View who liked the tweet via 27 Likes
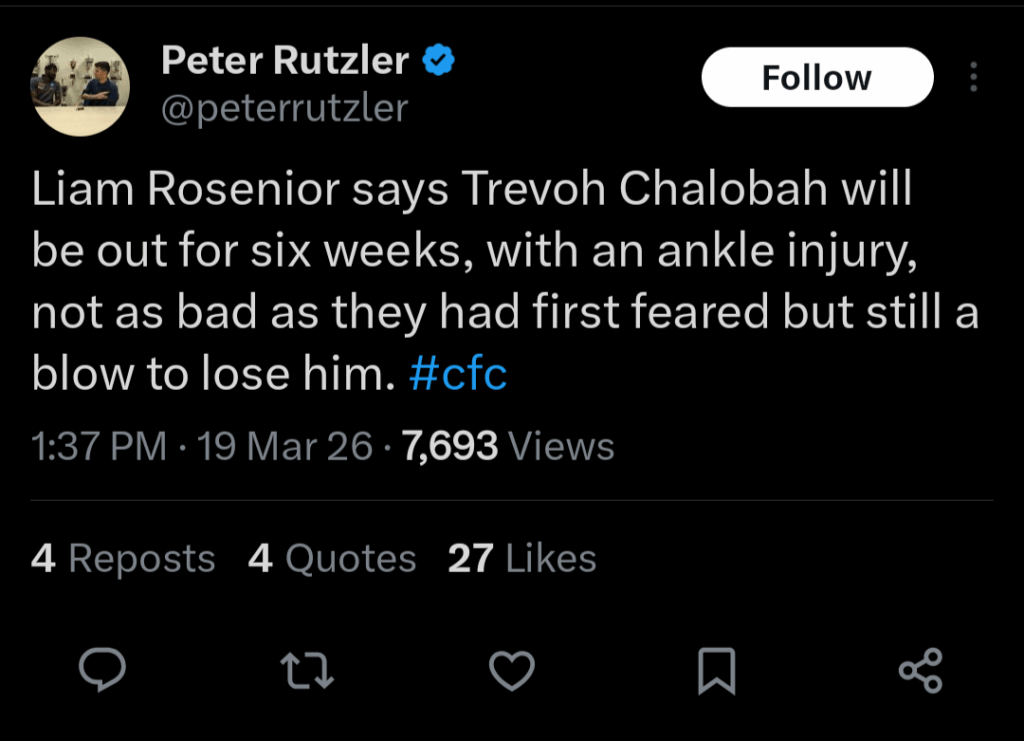Viewport: 1024px width, 741px height. [x=521, y=558]
